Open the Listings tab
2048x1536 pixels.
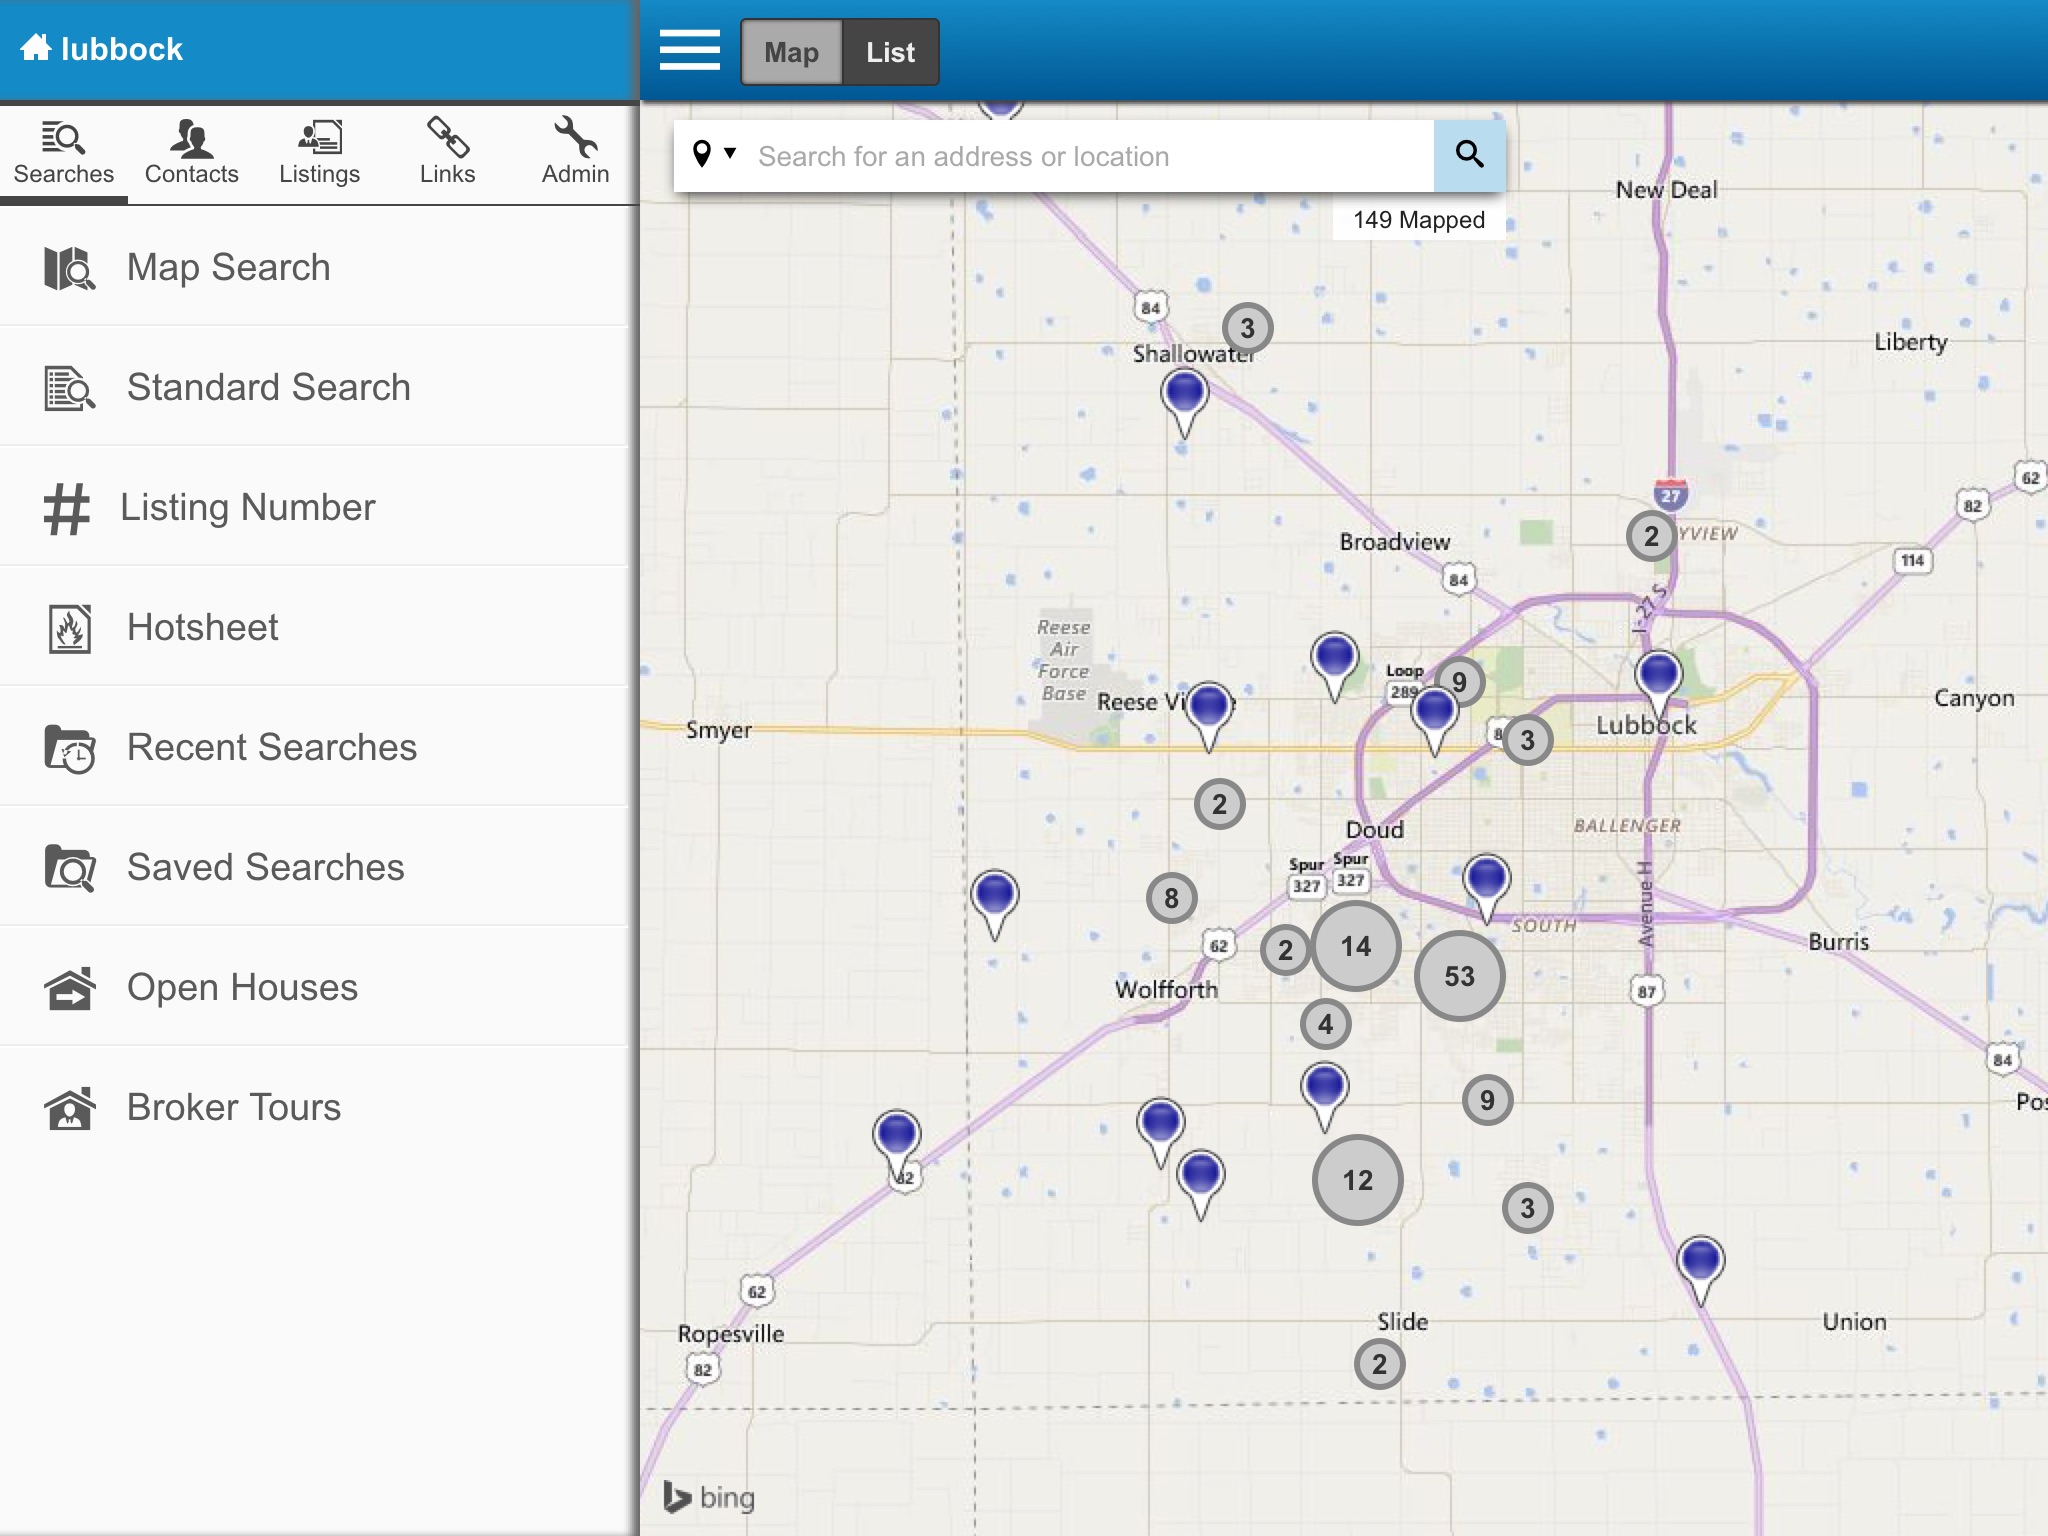319,152
